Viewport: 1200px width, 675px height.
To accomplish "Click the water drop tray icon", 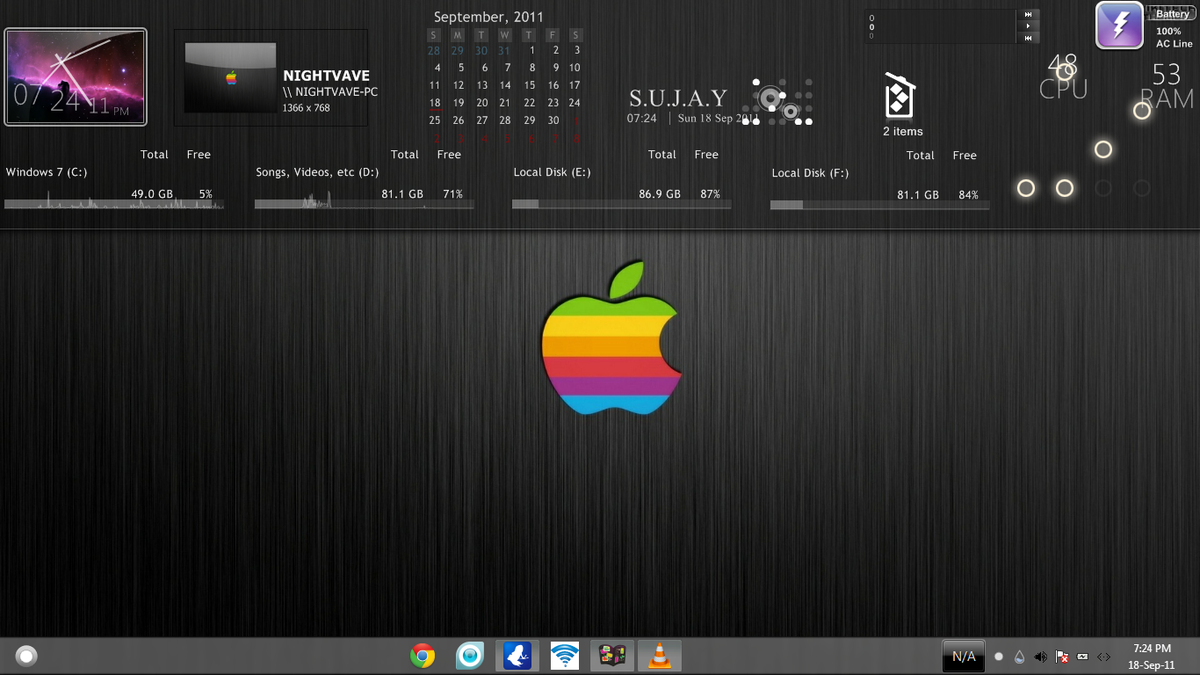I will click(1019, 657).
